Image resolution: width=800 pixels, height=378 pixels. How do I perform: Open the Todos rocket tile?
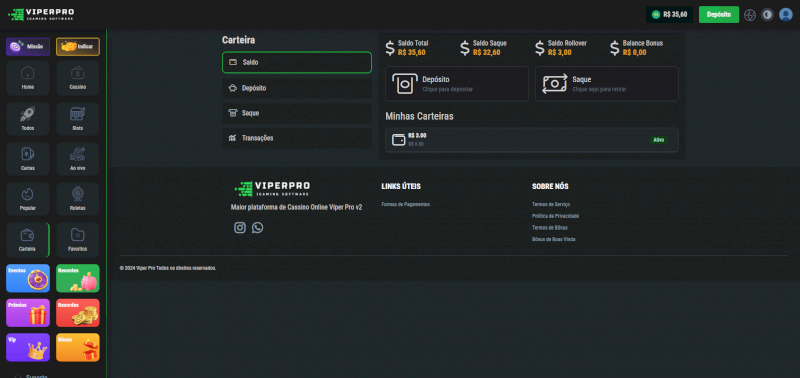coord(28,119)
